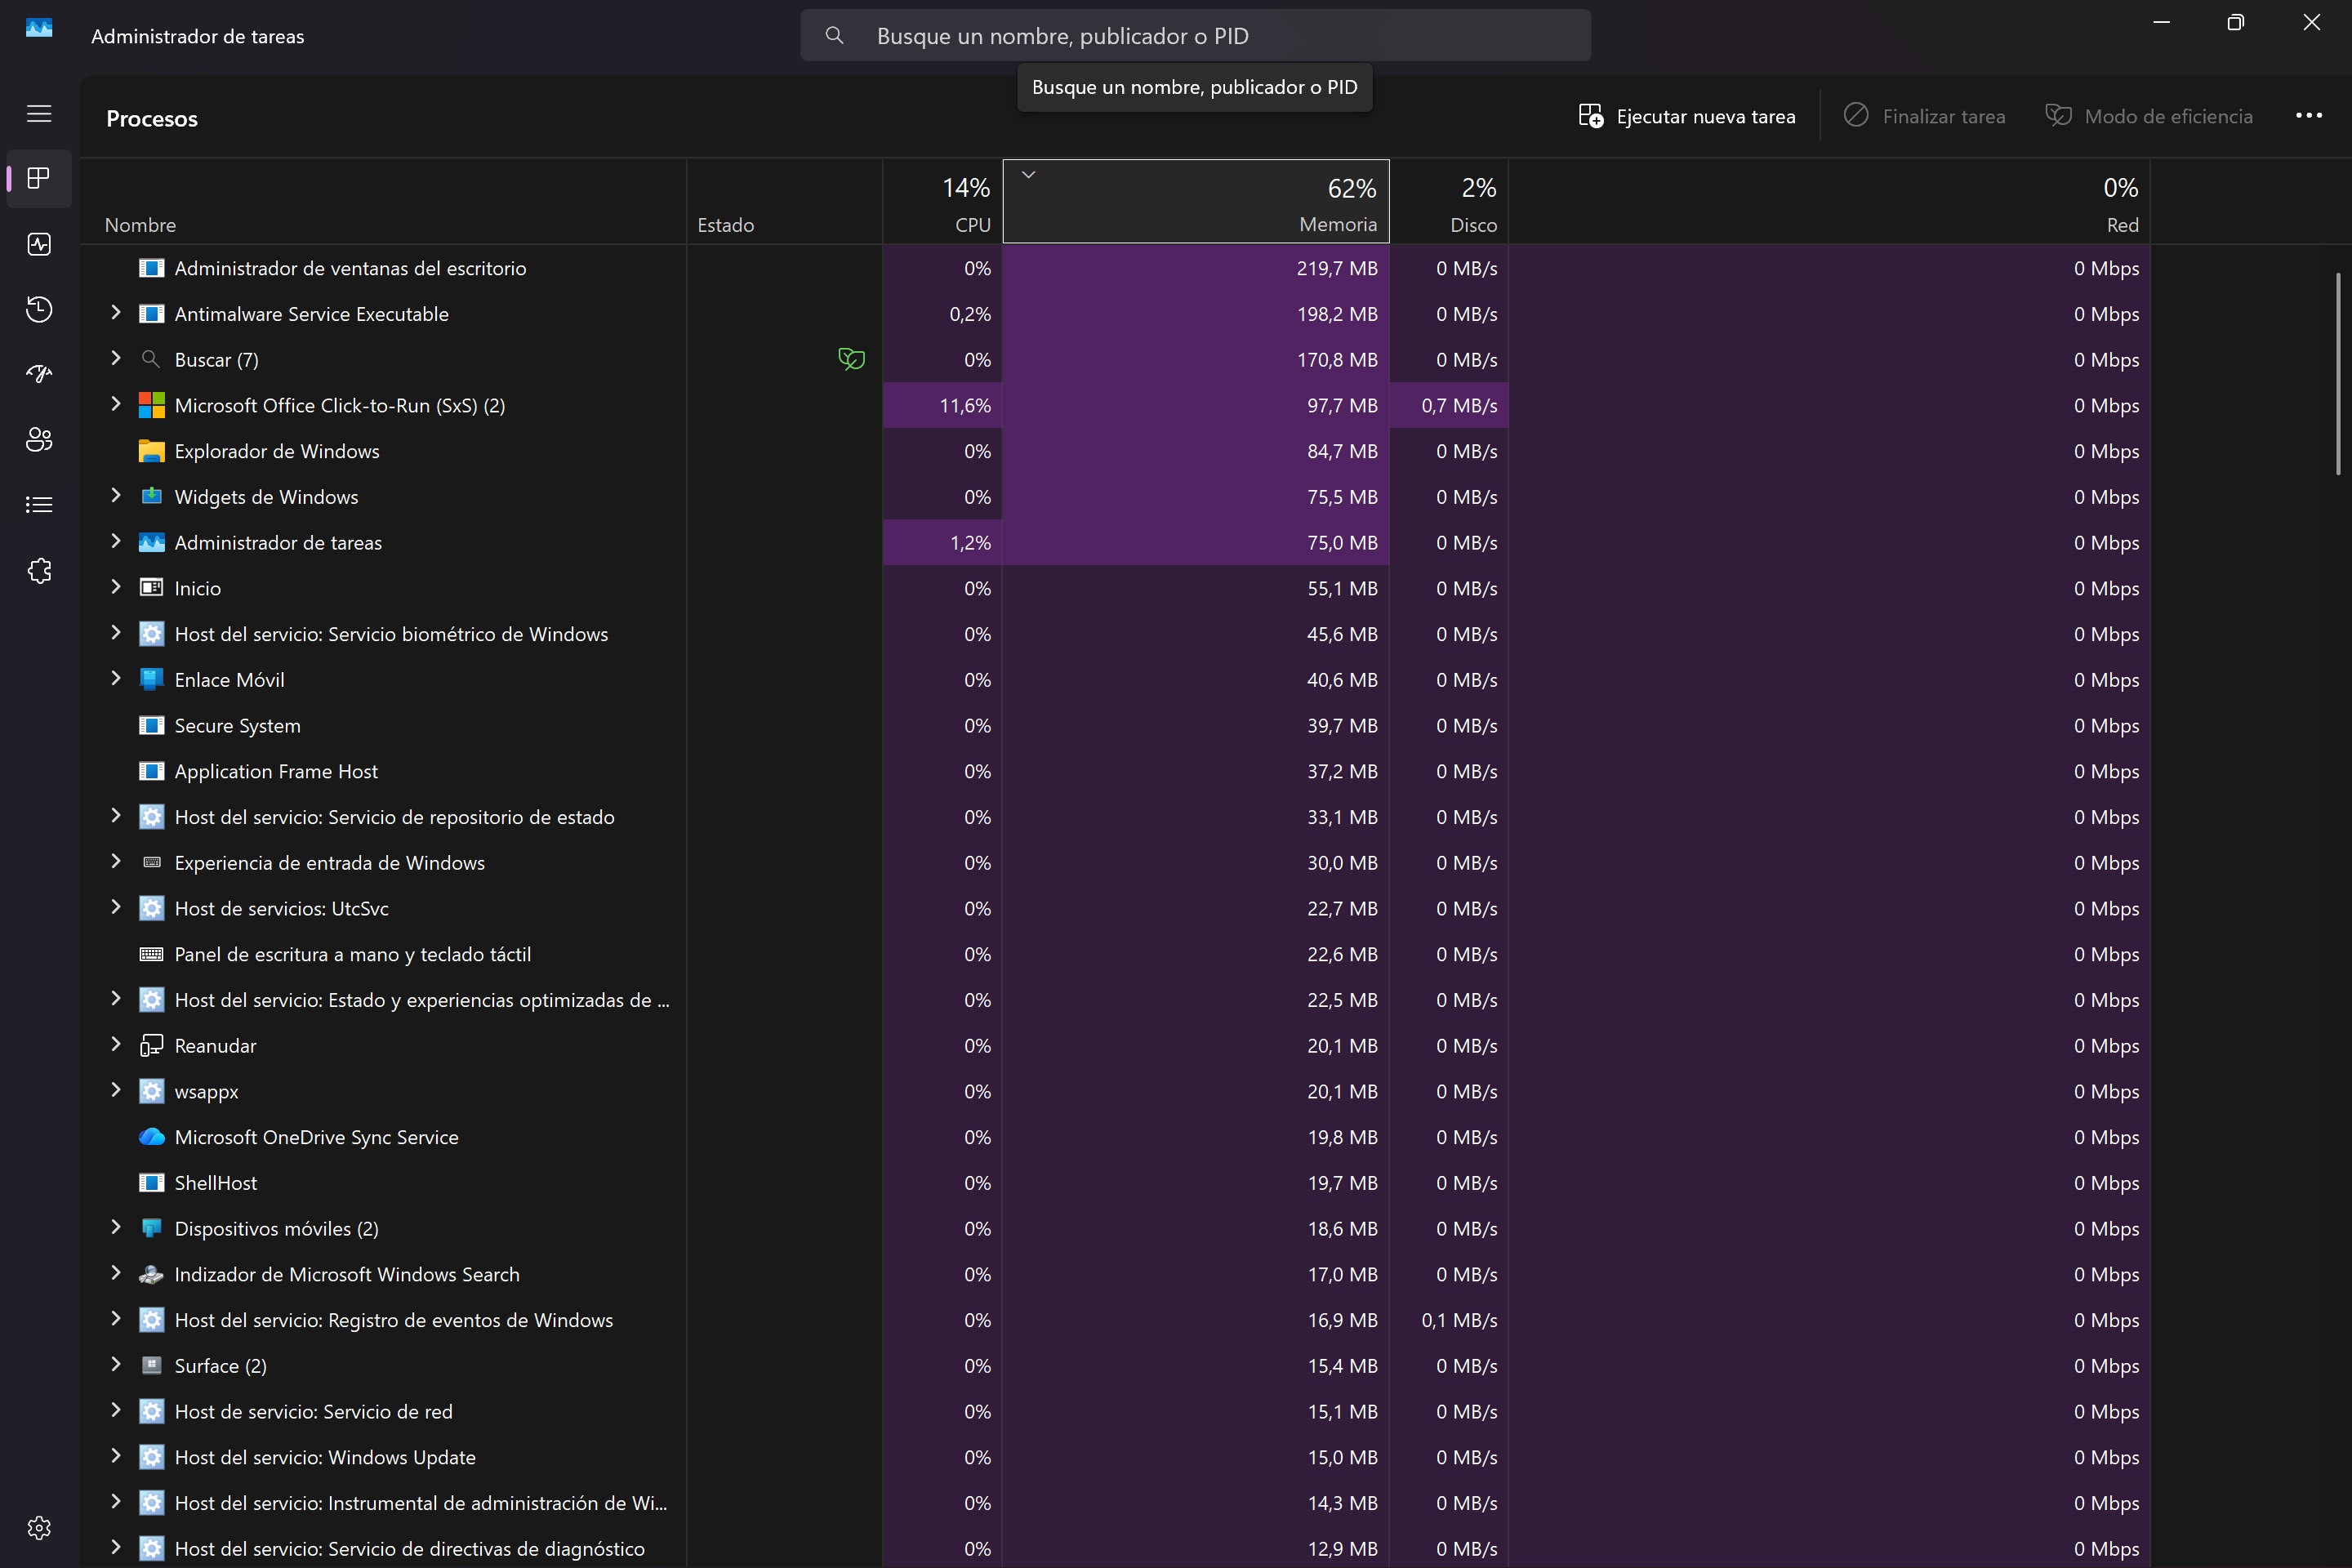Sort processes by the Nombre column
Viewport: 2352px width, 1568px height.
(384, 202)
